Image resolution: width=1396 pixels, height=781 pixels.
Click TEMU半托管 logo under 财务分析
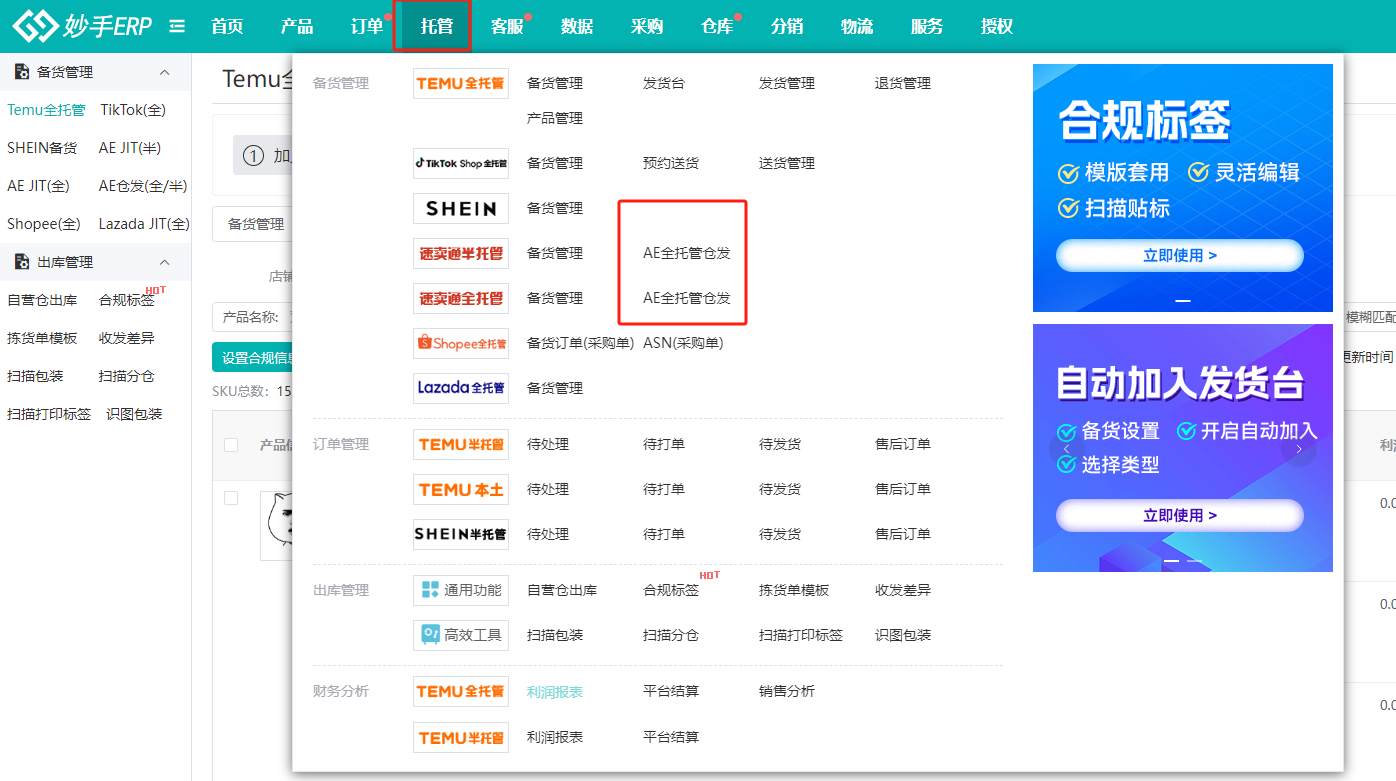[461, 737]
